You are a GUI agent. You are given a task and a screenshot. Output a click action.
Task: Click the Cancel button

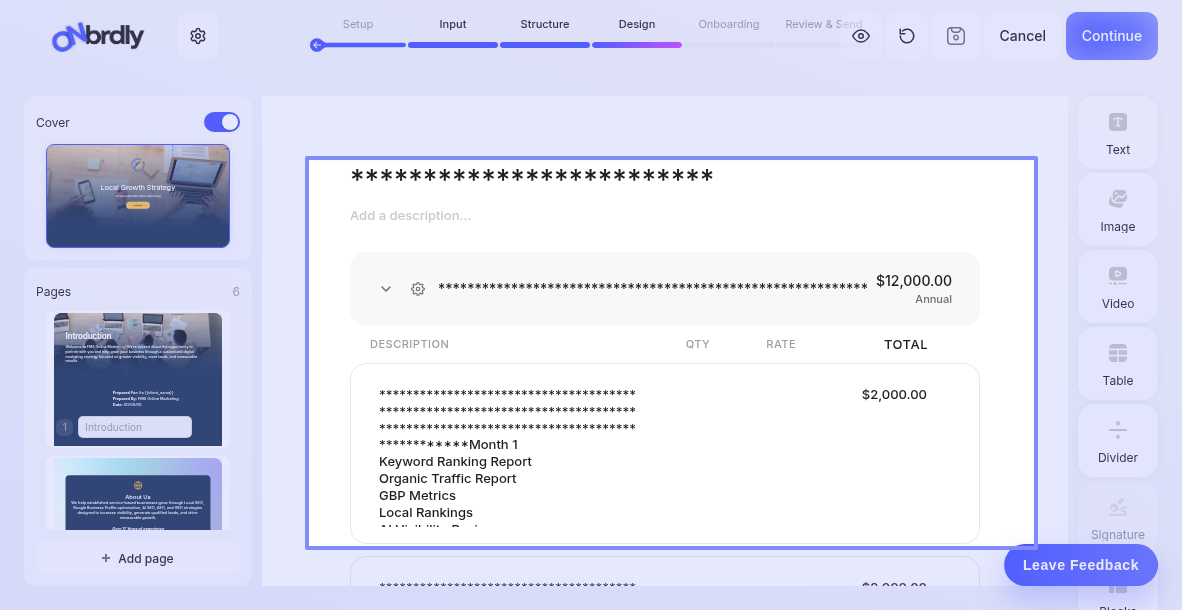point(1022,36)
